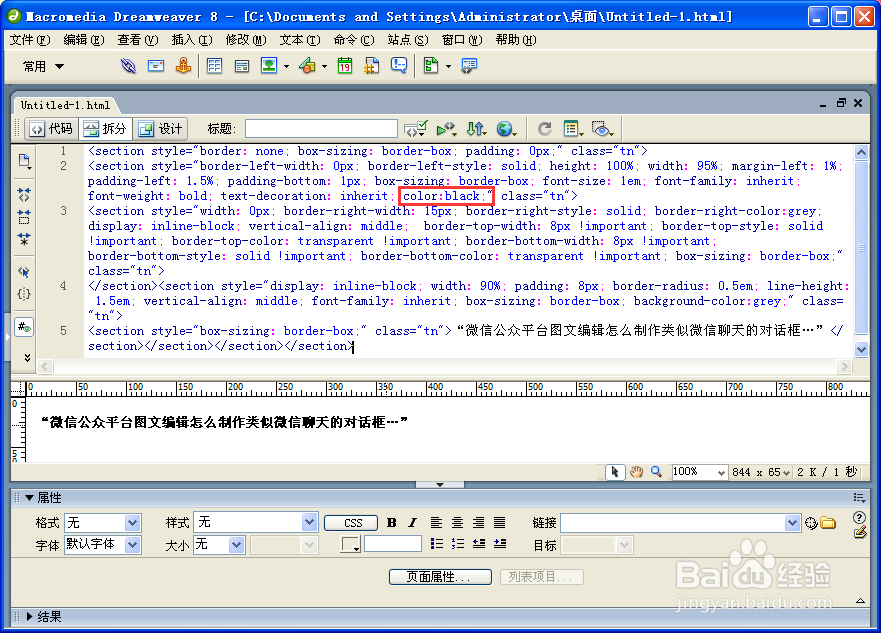Click the Email Link icon

[156, 66]
